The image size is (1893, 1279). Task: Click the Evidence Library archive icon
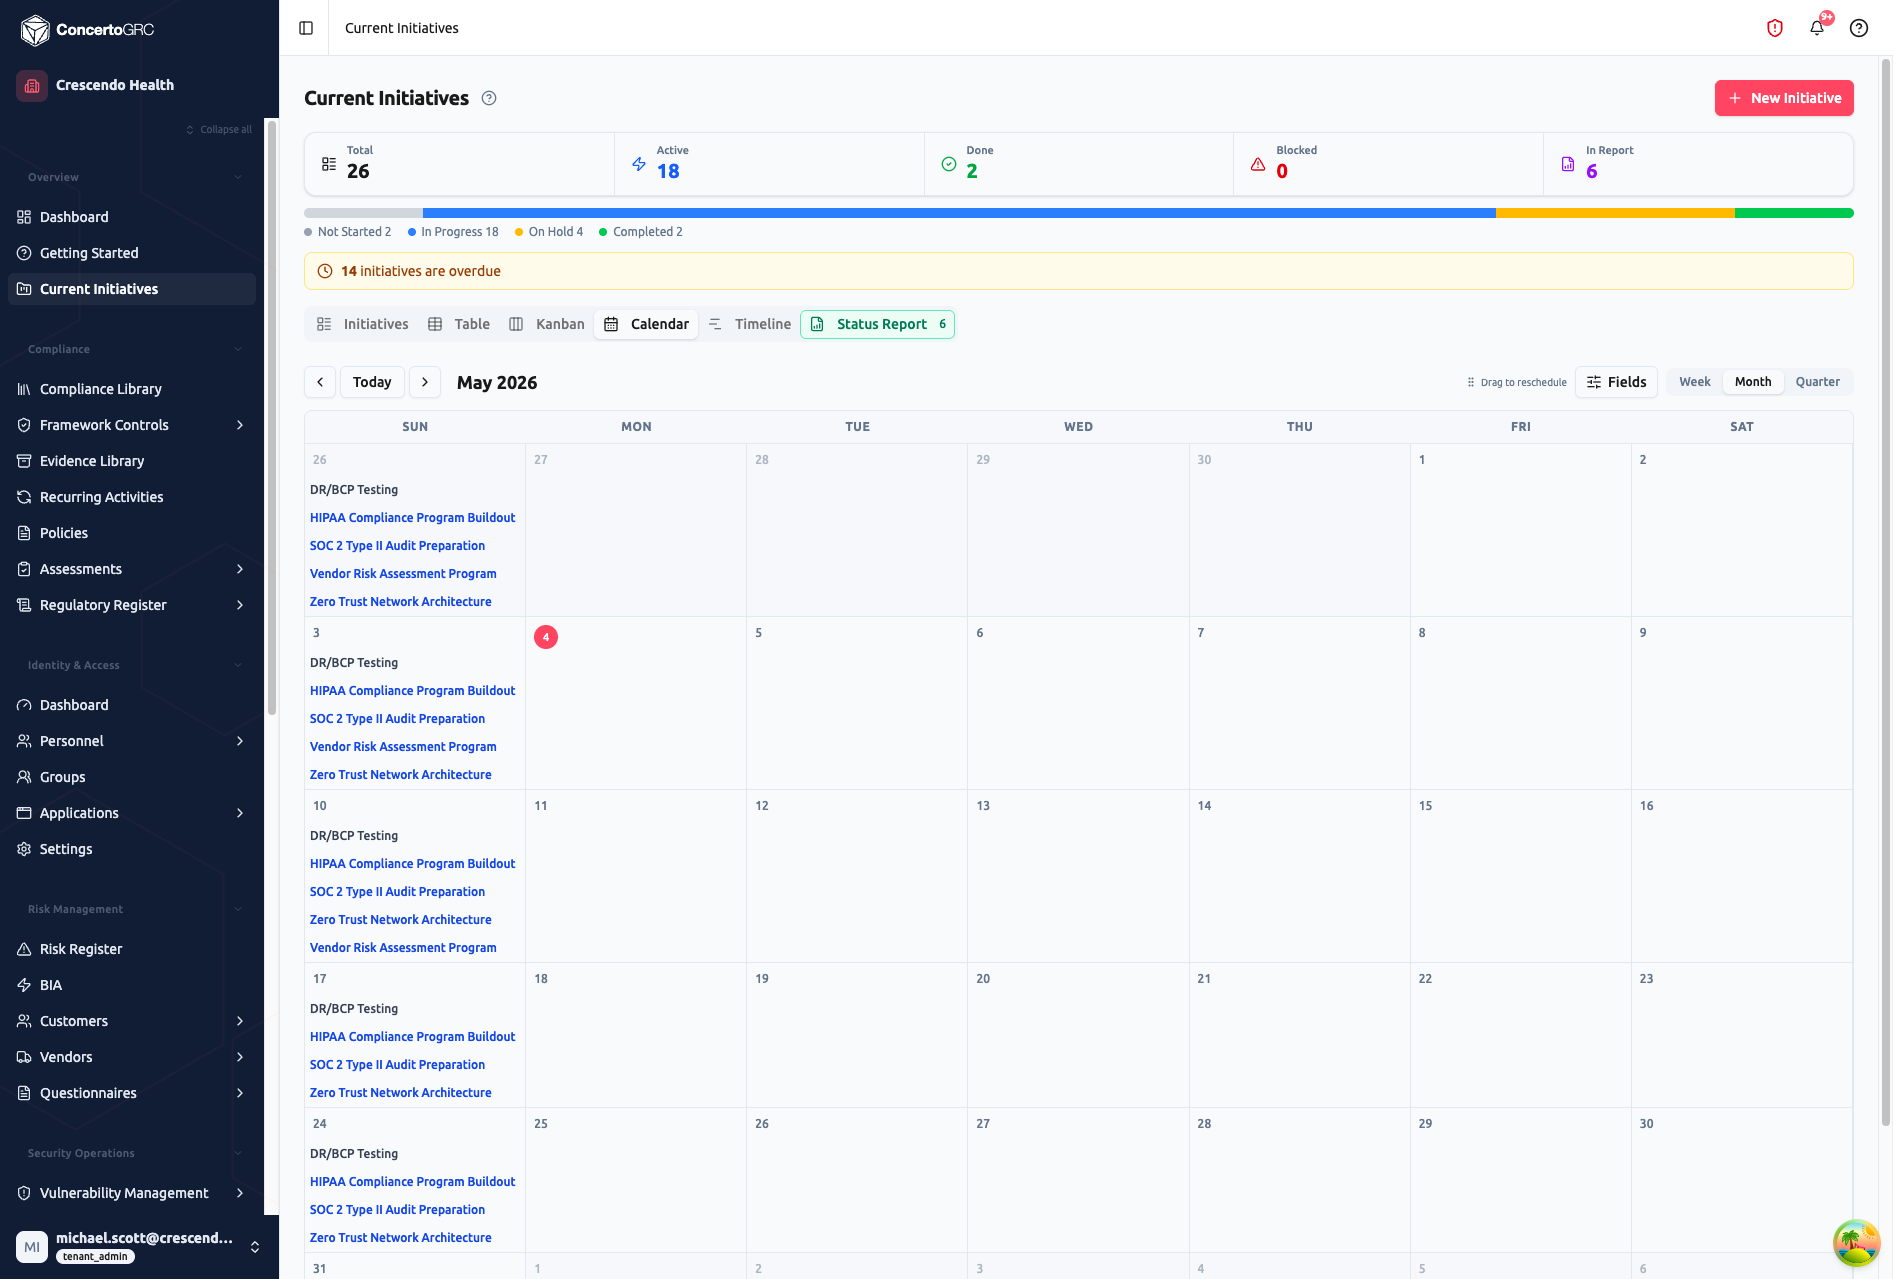tap(24, 461)
